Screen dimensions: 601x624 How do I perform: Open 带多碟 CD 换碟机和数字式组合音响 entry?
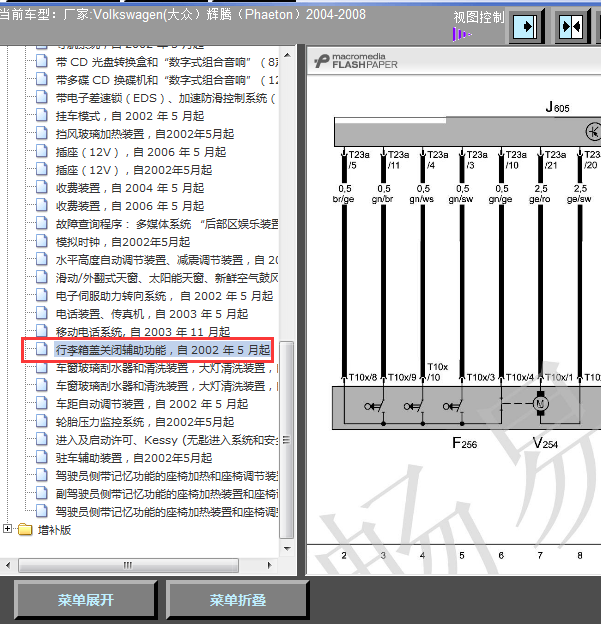pos(167,80)
